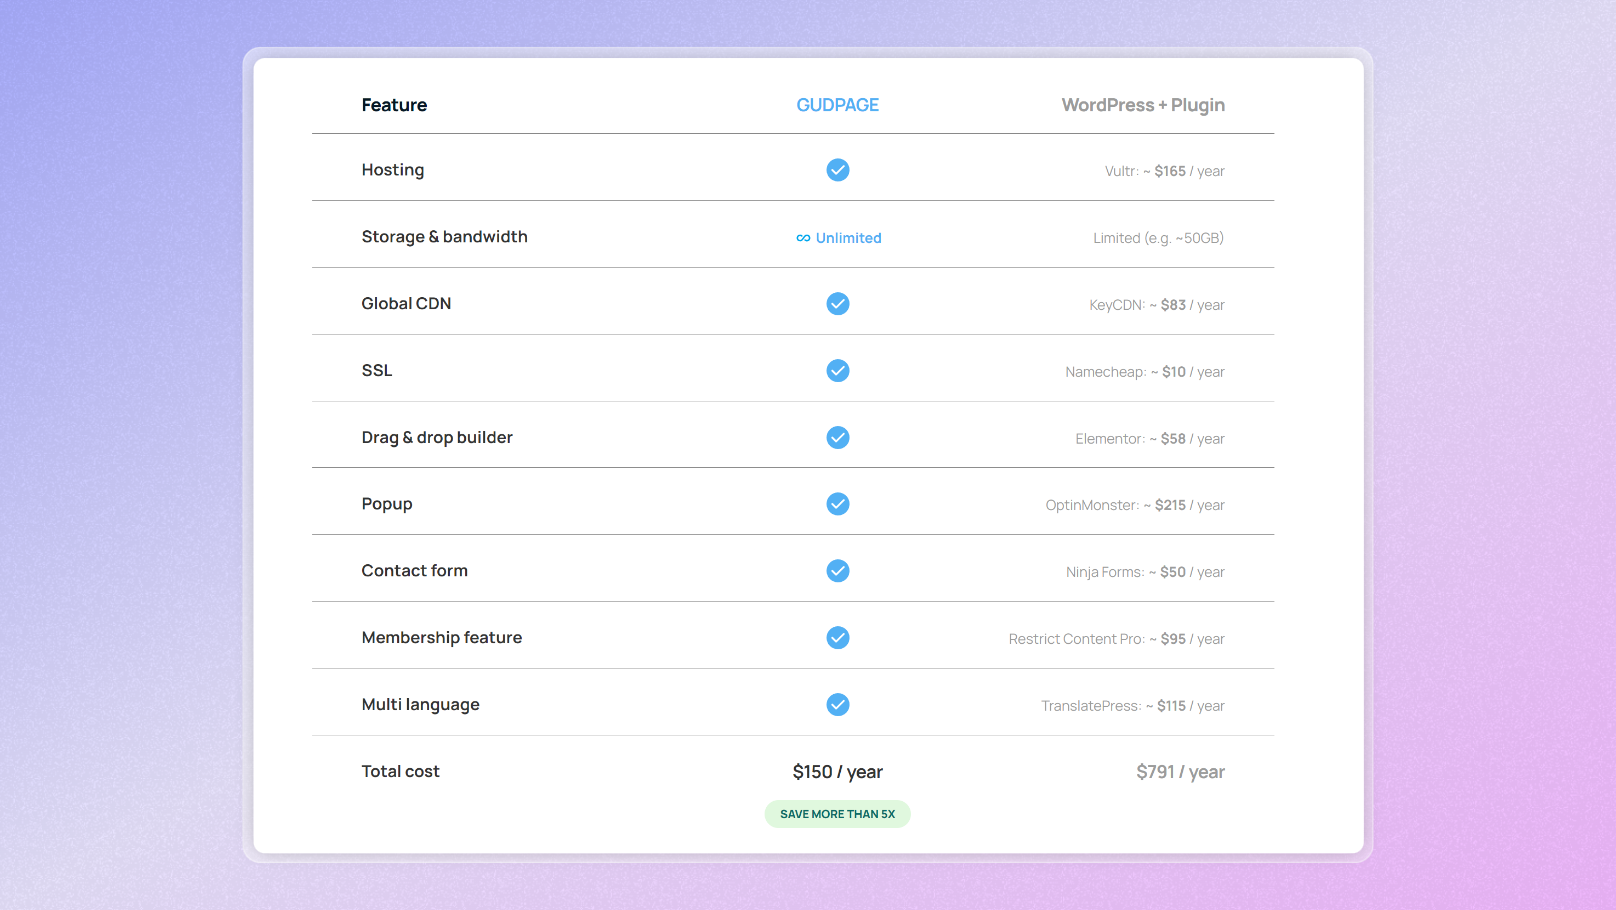The height and width of the screenshot is (910, 1616).
Task: Select the Multi language label
Action: 421,705
